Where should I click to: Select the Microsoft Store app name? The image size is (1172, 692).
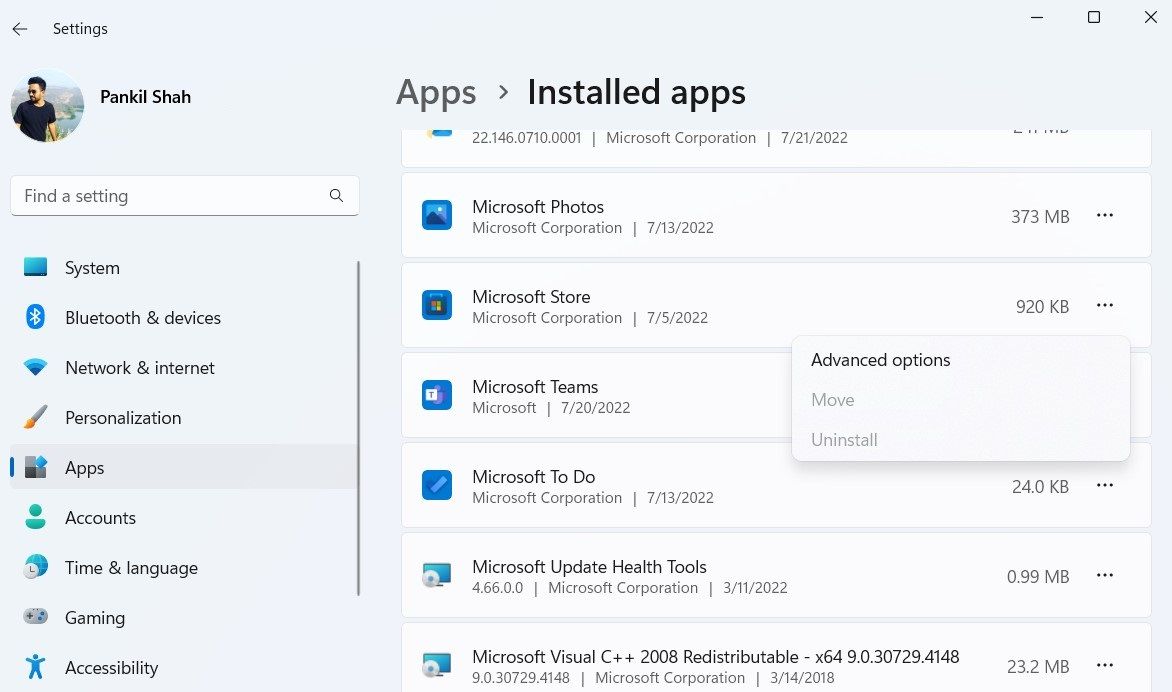[531, 297]
